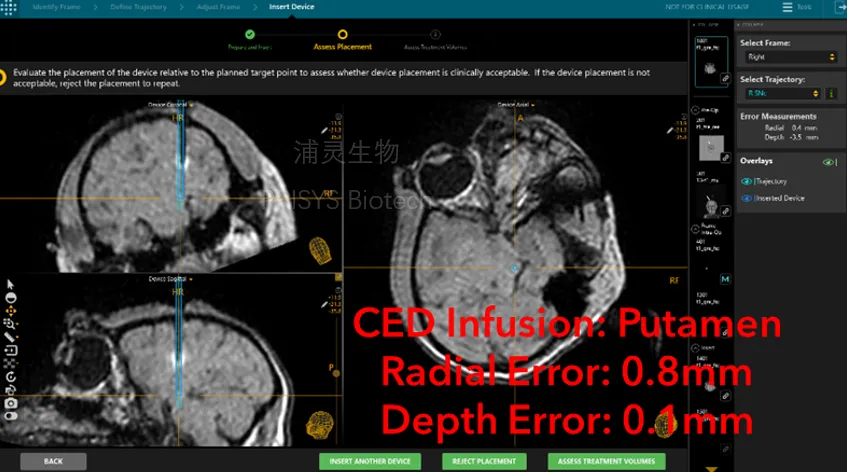Click Assess Treatment Volumes button

pyautogui.click(x=600, y=461)
